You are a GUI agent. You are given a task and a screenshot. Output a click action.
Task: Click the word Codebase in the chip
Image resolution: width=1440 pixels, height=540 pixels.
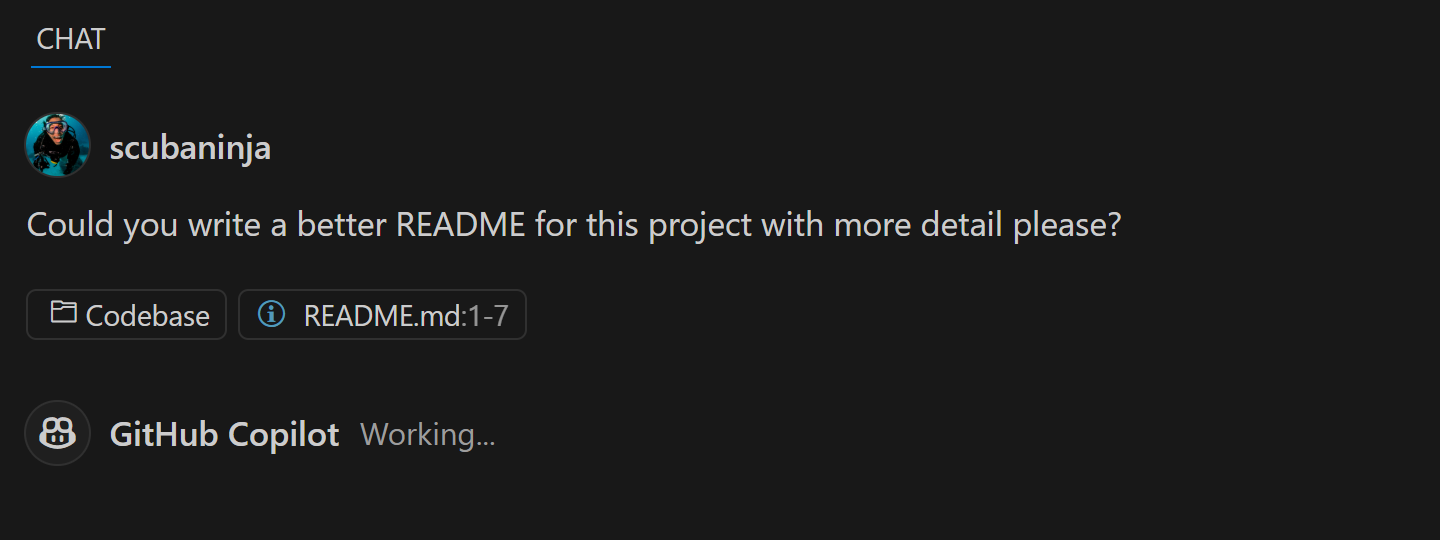pyautogui.click(x=148, y=316)
